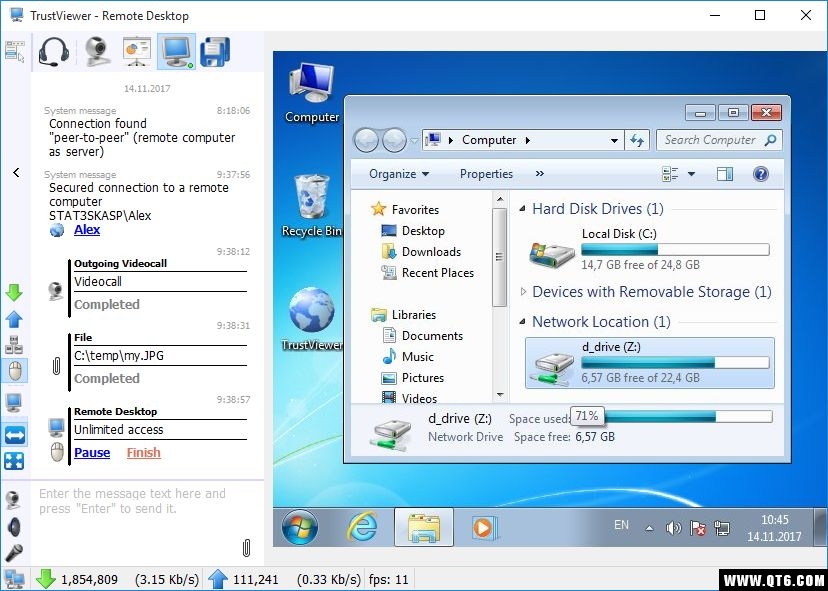This screenshot has width=828, height=591.
Task: Click Explorer forward navigation button
Action: pyautogui.click(x=394, y=140)
